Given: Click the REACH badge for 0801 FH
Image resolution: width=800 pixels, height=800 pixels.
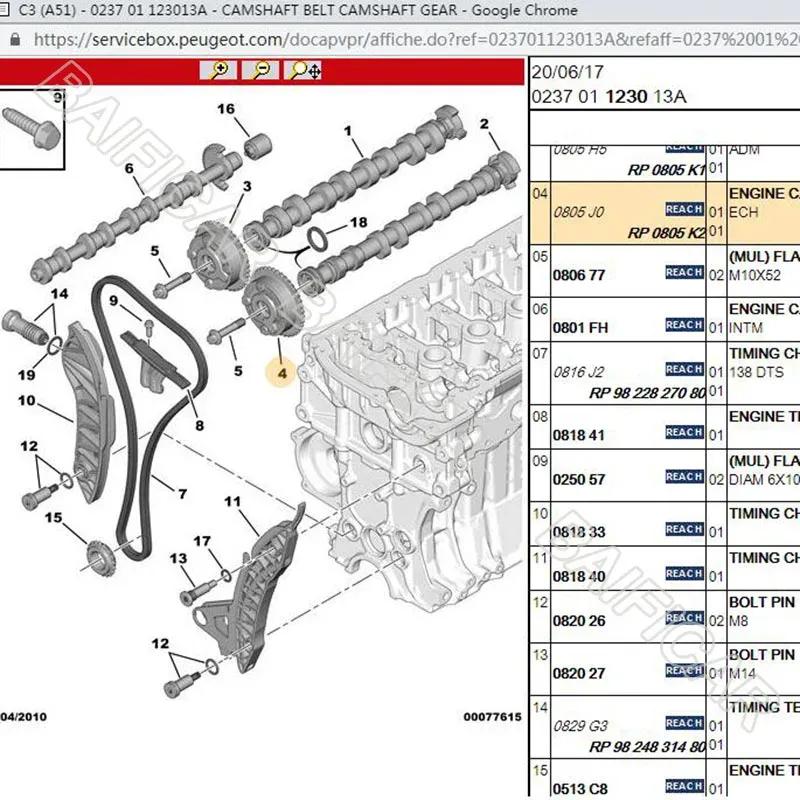Looking at the screenshot, I should [x=684, y=325].
